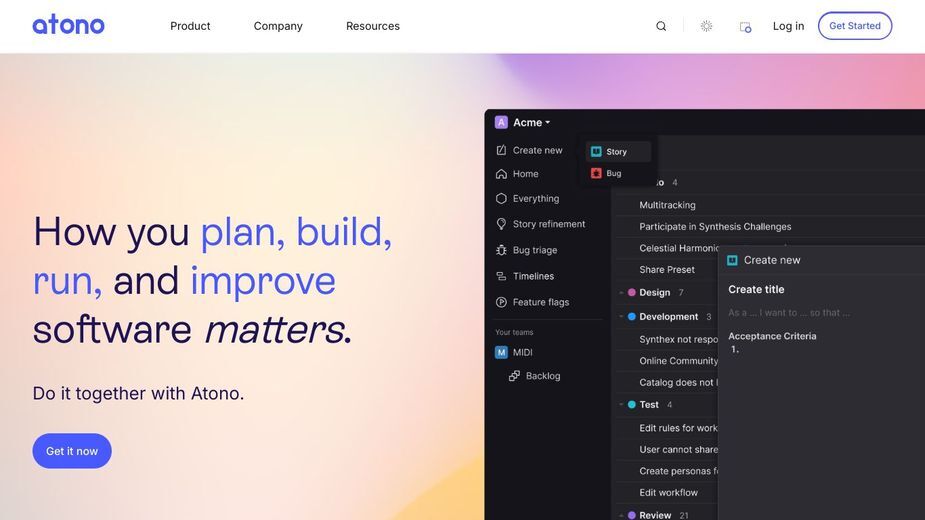925x520 pixels.
Task: Open the Resources menu
Action: 372,26
